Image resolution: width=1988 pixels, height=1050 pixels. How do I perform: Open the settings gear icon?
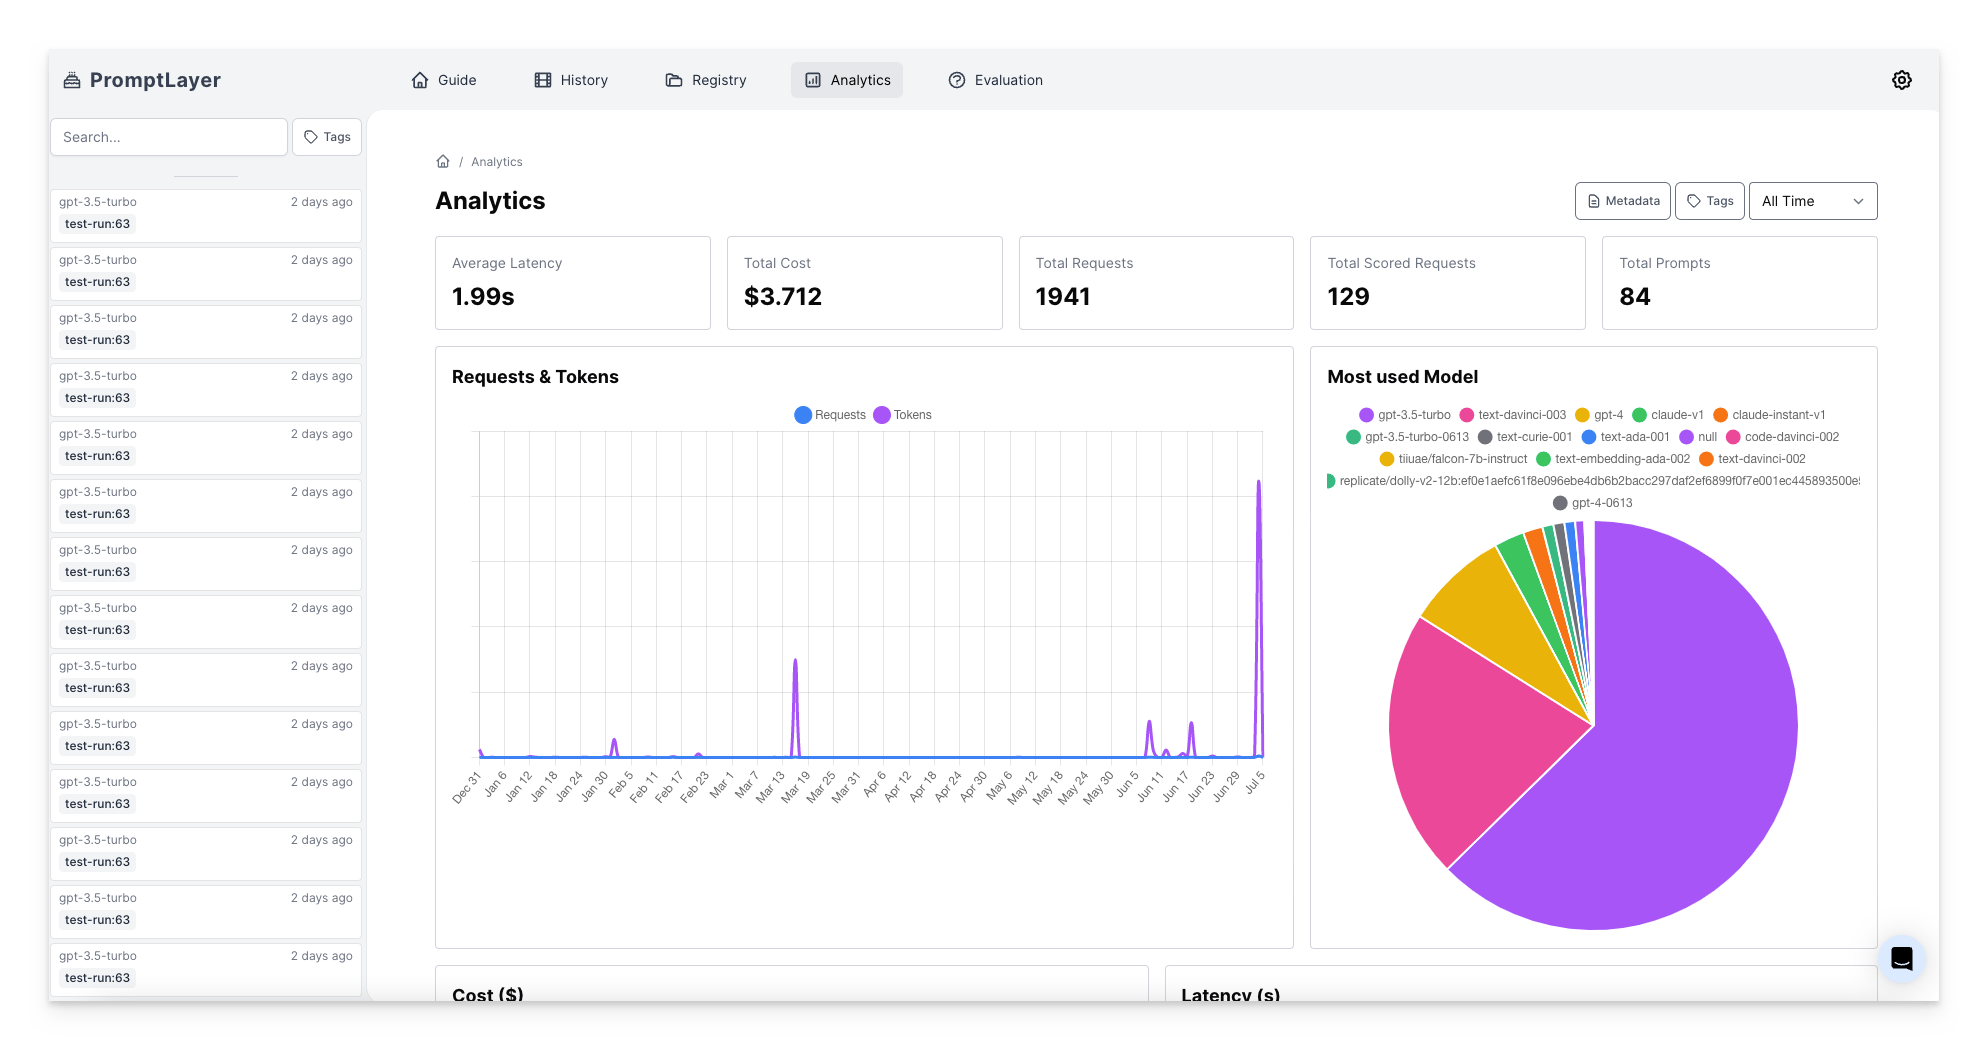(1901, 80)
